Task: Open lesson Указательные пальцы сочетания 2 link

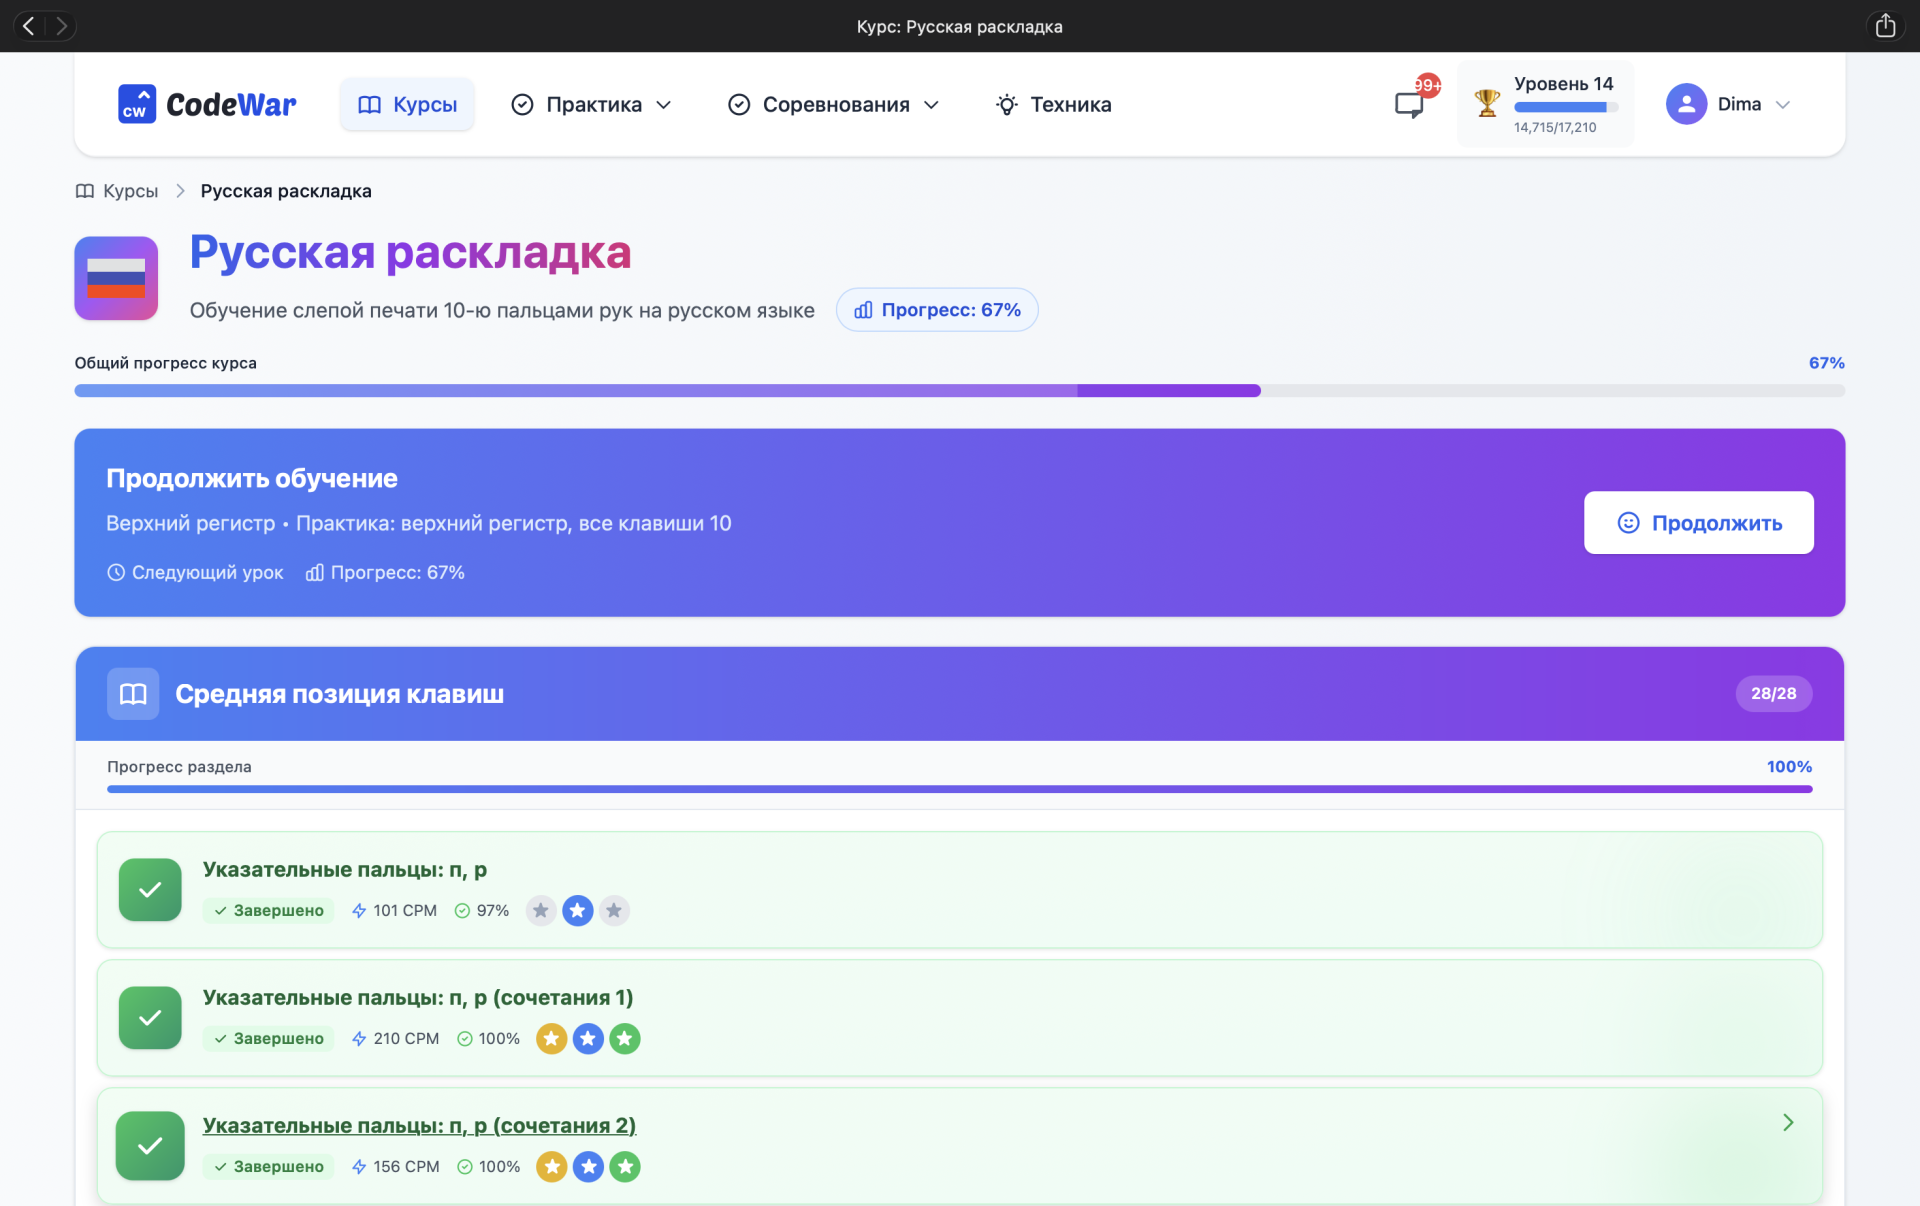Action: [419, 1126]
